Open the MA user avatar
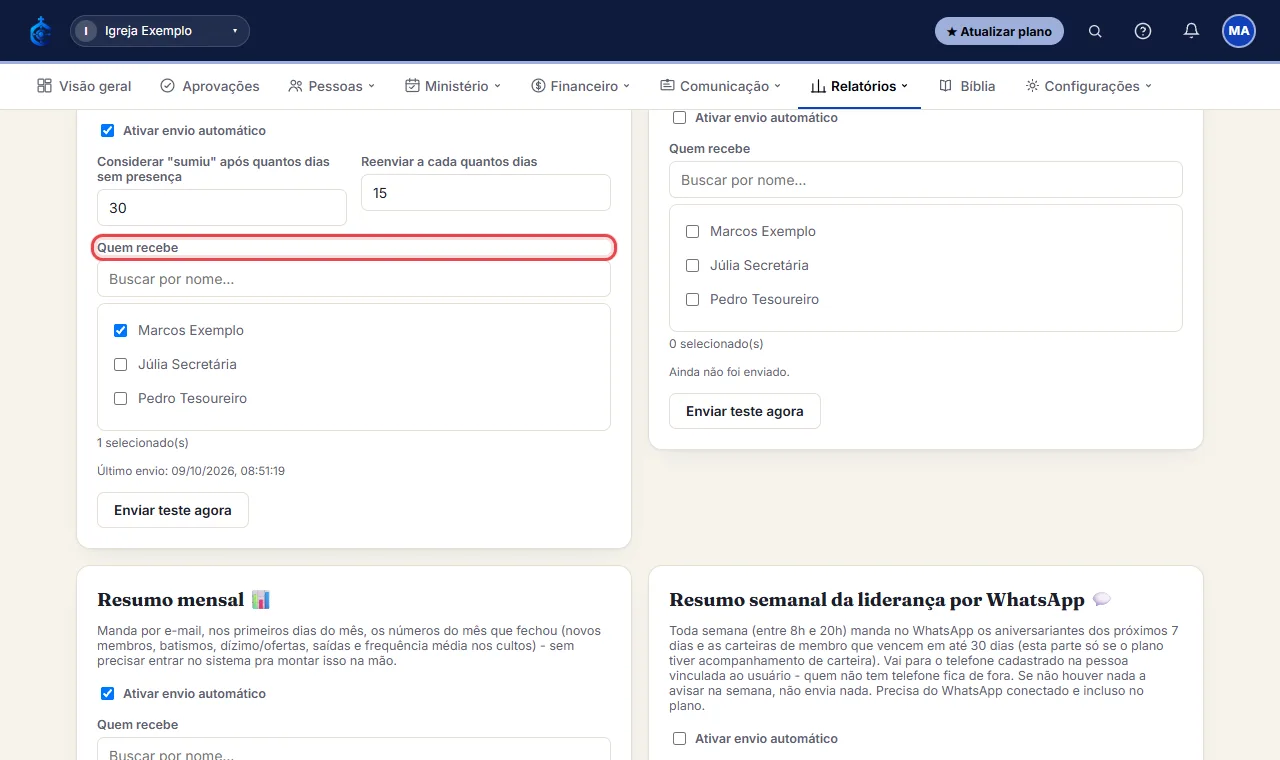 click(1239, 31)
